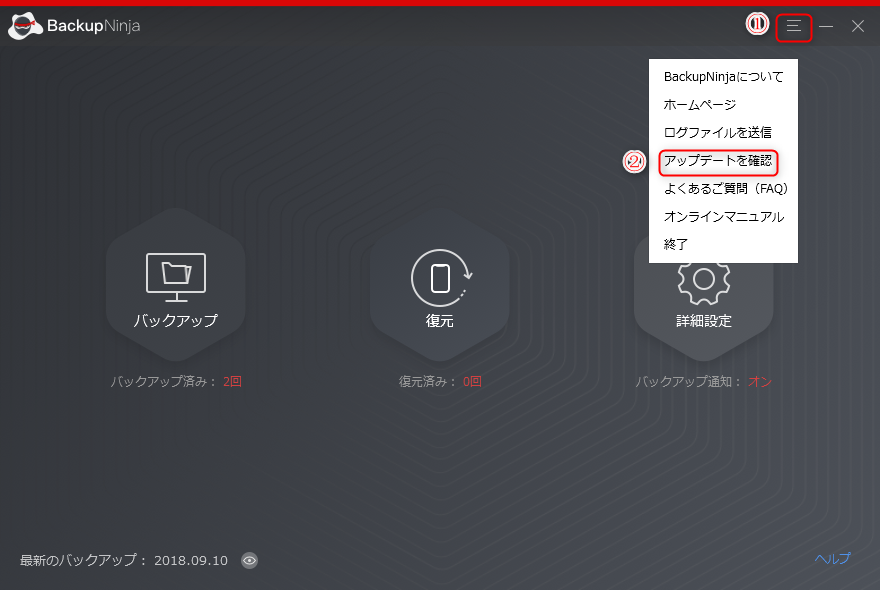The image size is (880, 590).
Task: Open the バックアップ hexagon tile
Action: tap(176, 285)
